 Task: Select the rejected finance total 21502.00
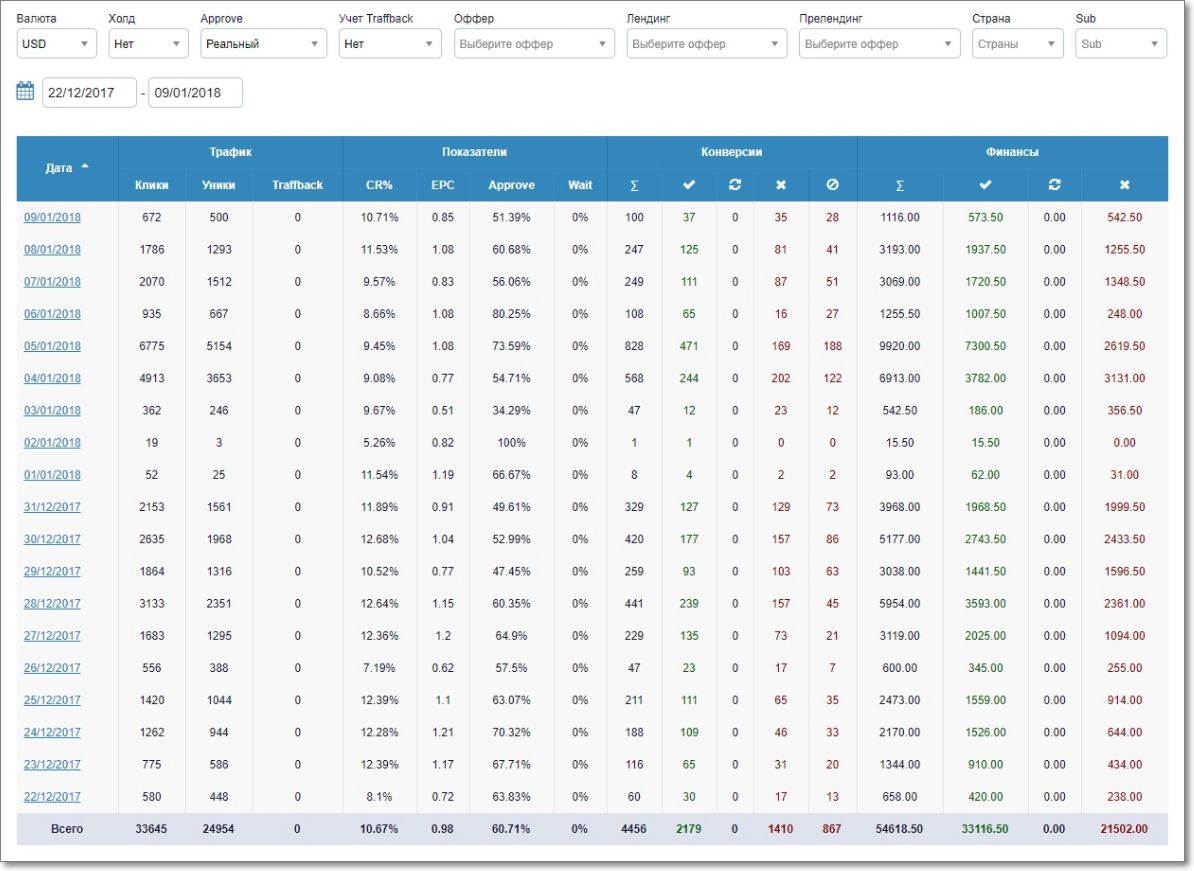tap(1125, 829)
